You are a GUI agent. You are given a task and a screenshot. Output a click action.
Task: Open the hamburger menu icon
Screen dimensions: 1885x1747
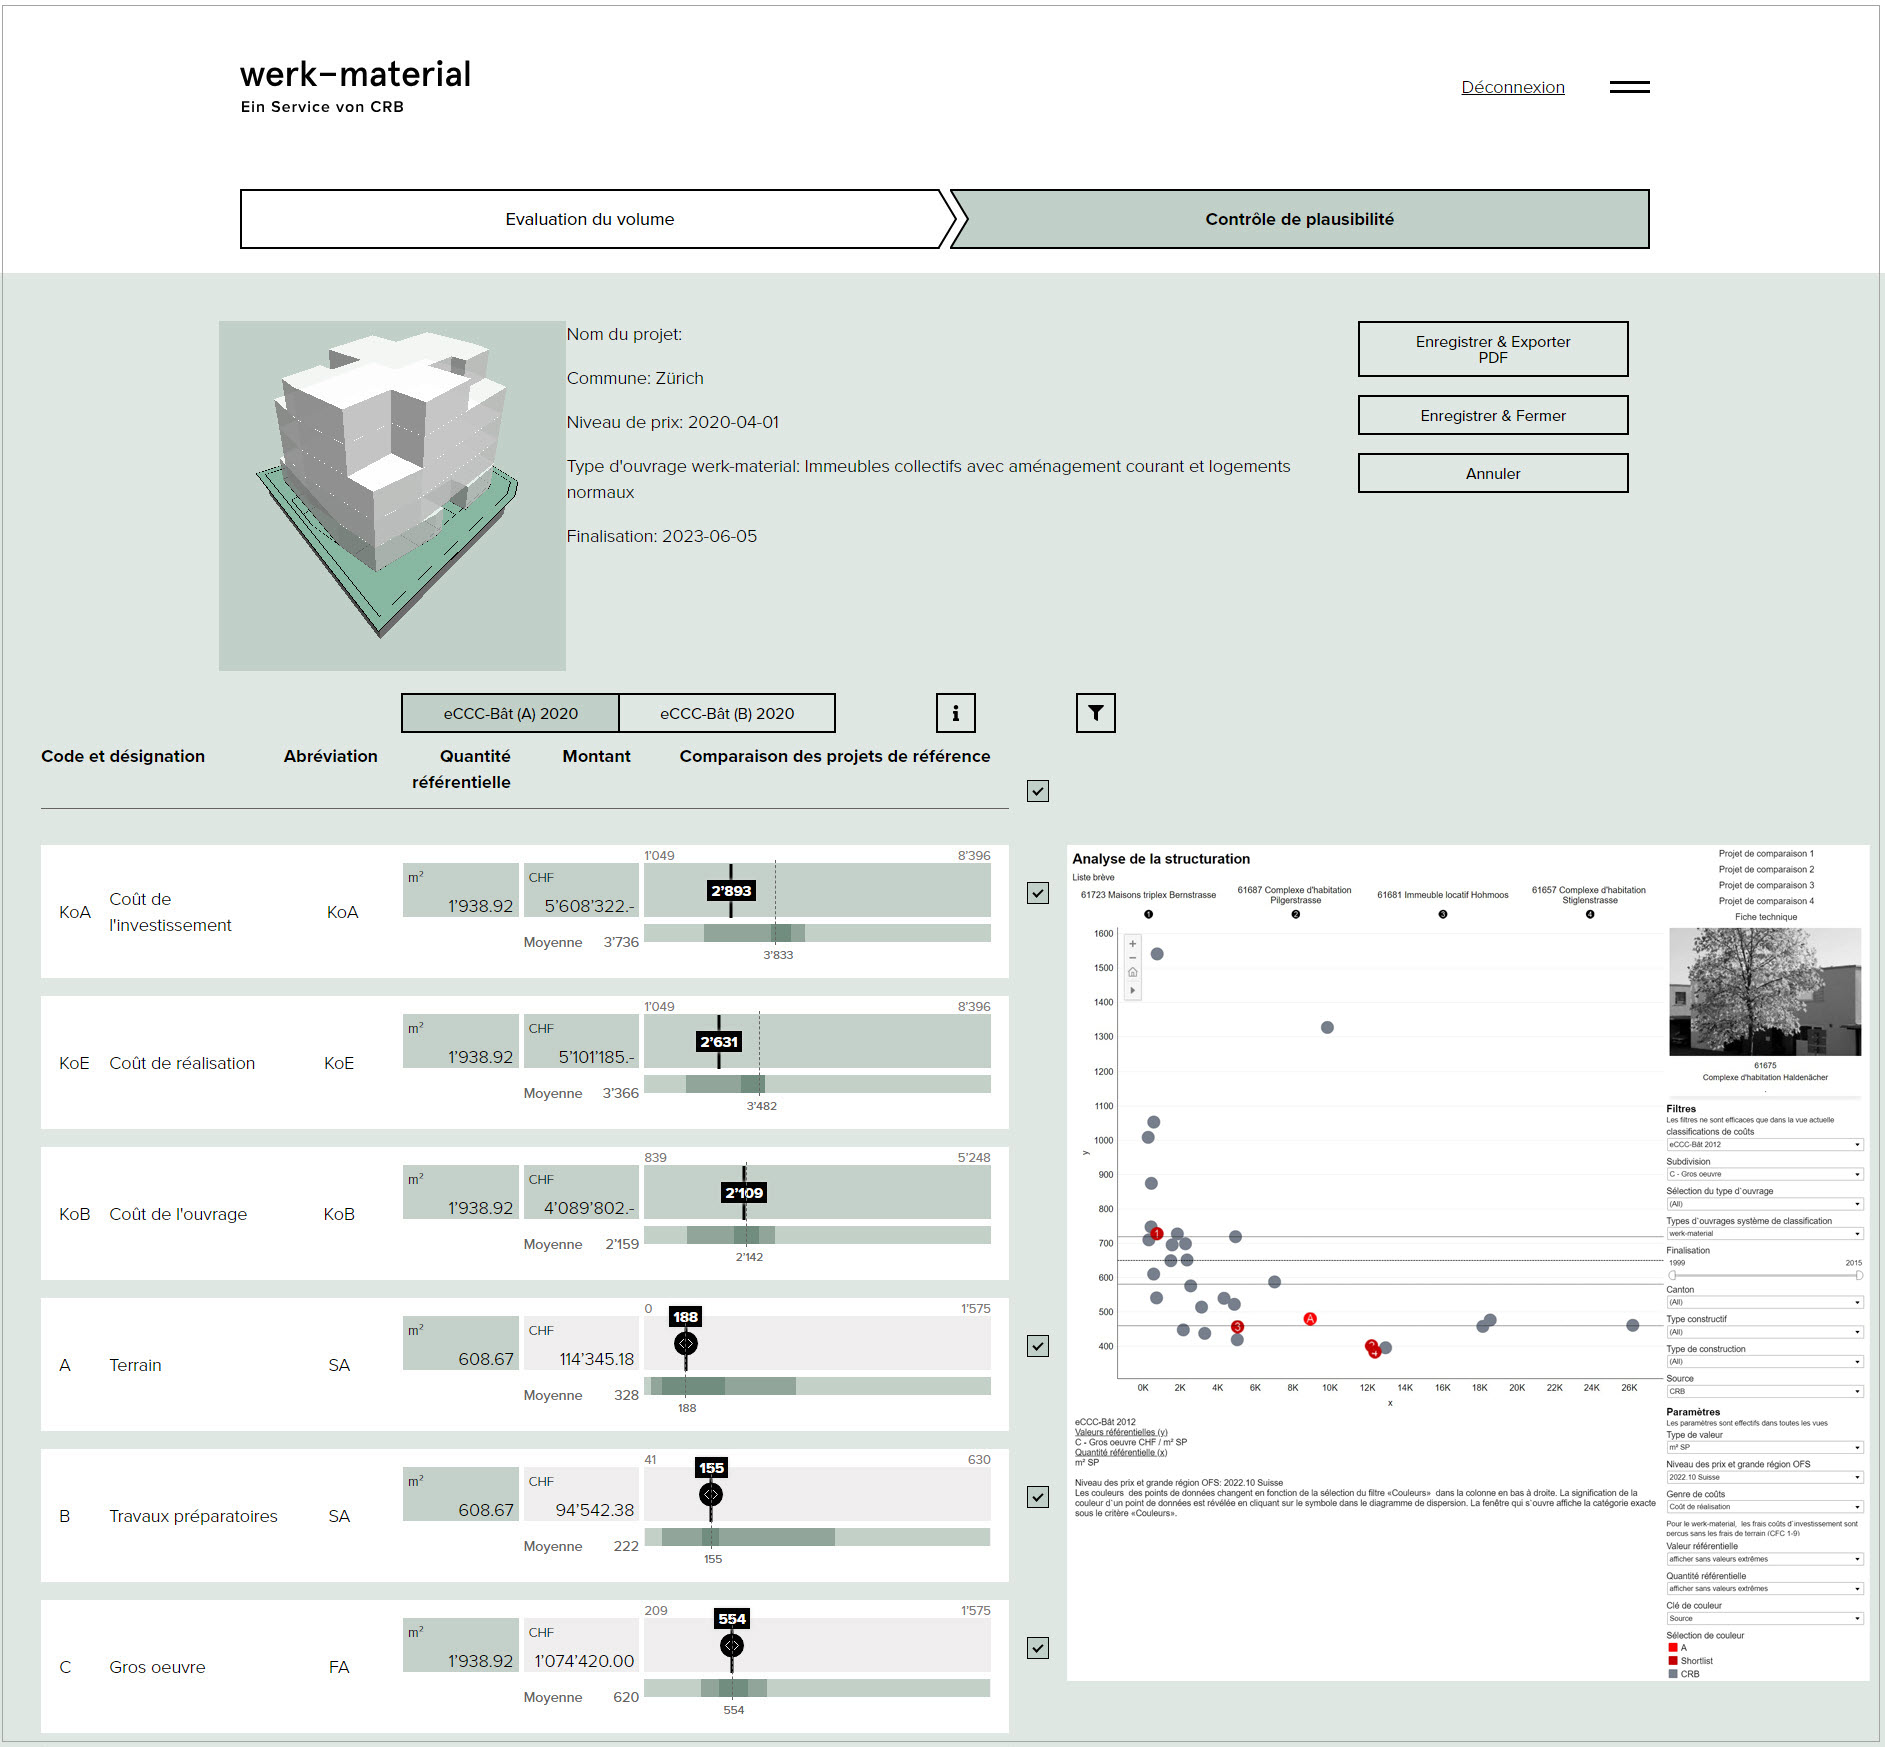click(1629, 87)
